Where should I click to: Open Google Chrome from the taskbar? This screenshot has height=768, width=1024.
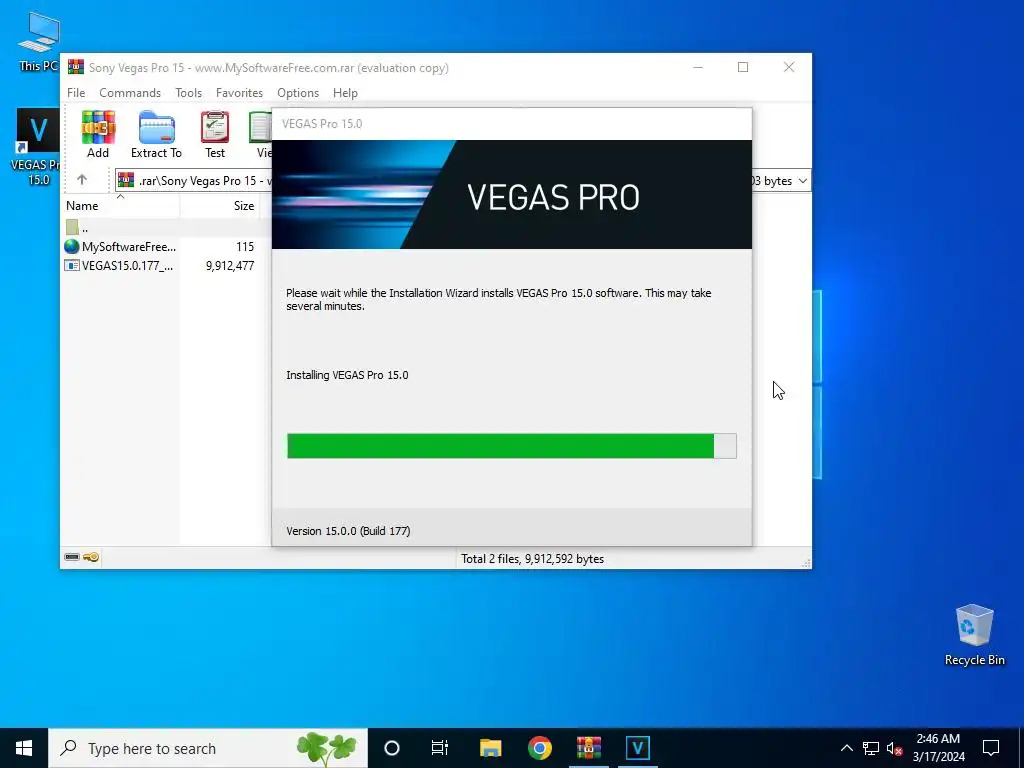(539, 748)
